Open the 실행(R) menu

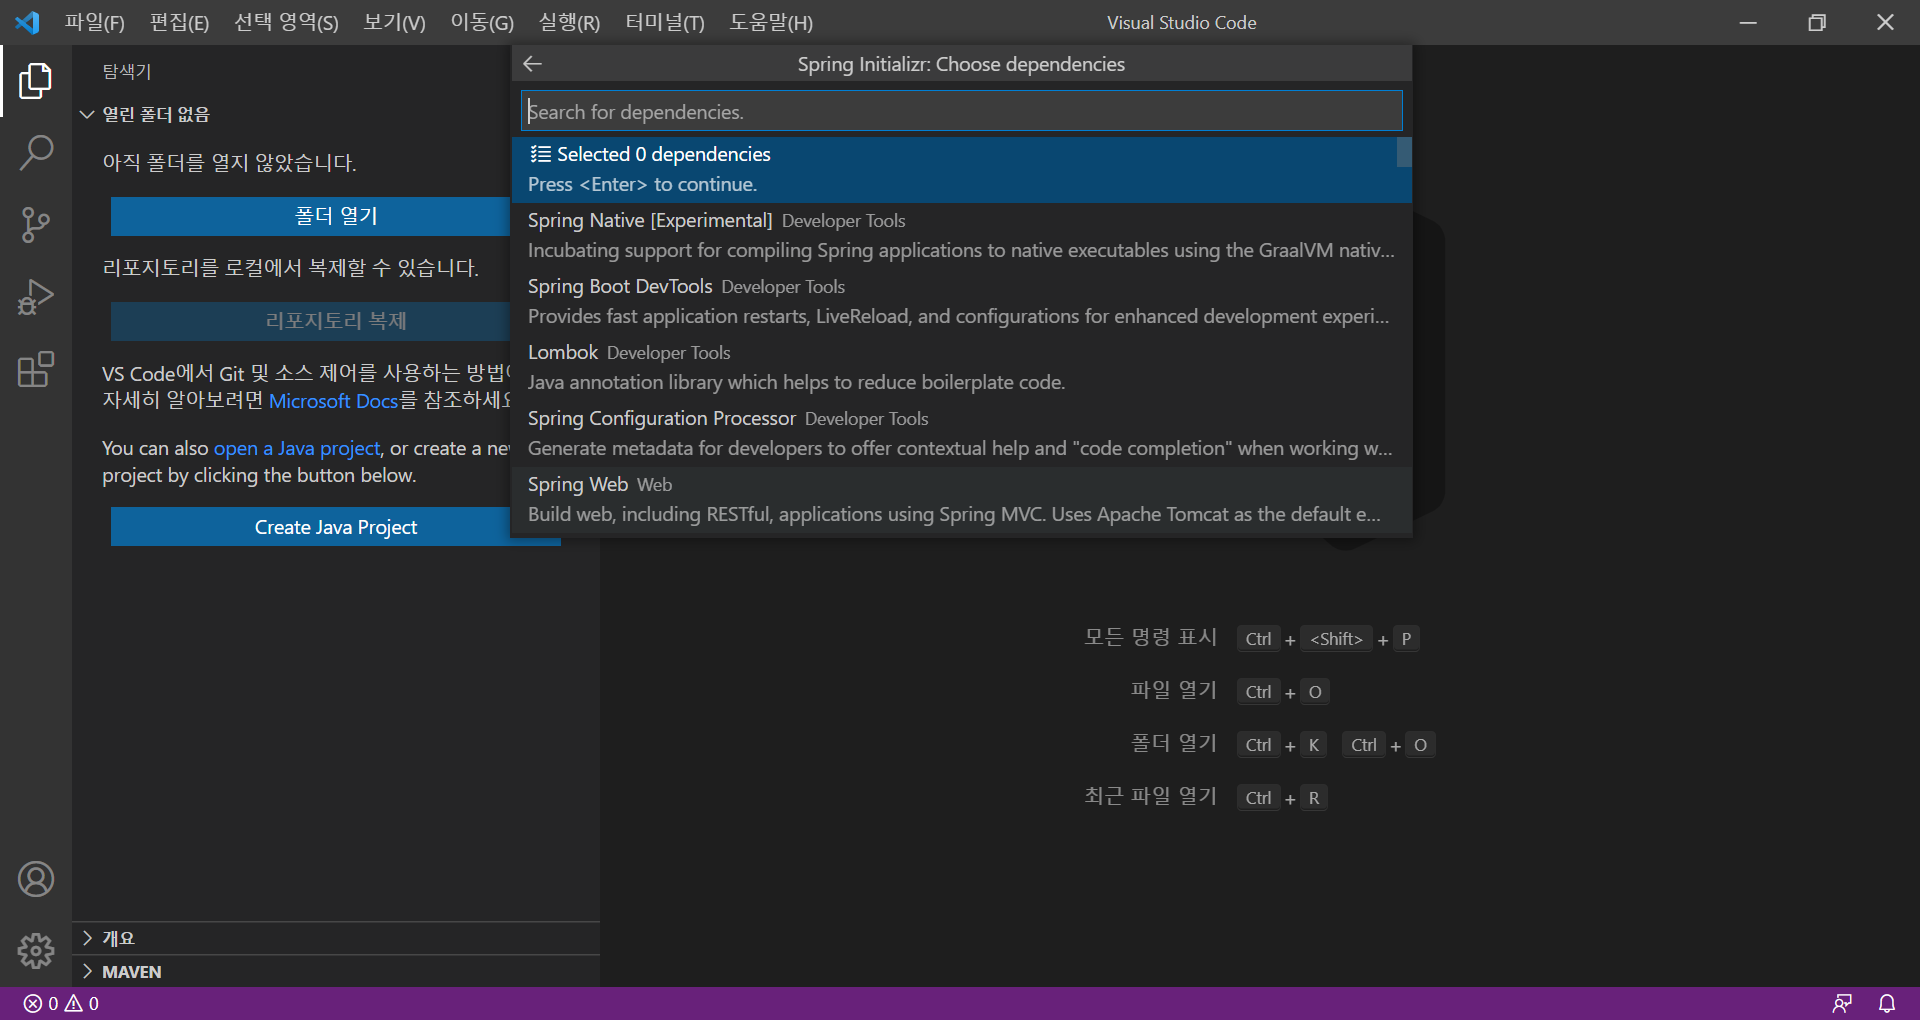click(x=569, y=22)
